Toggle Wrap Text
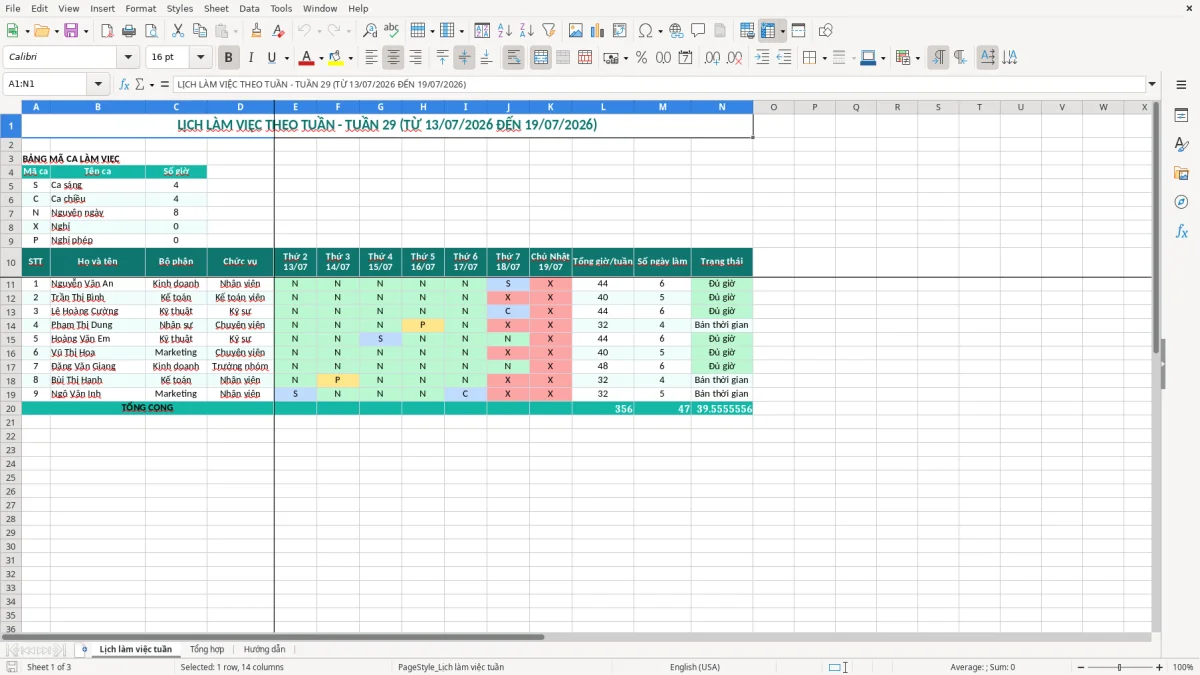 [x=514, y=58]
